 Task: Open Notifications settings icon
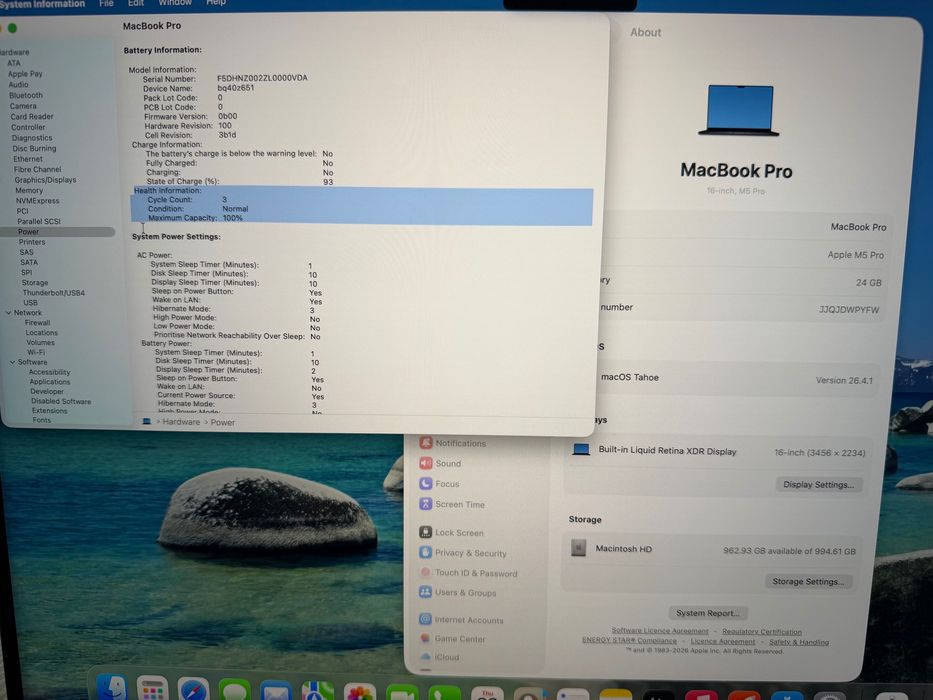coord(425,442)
